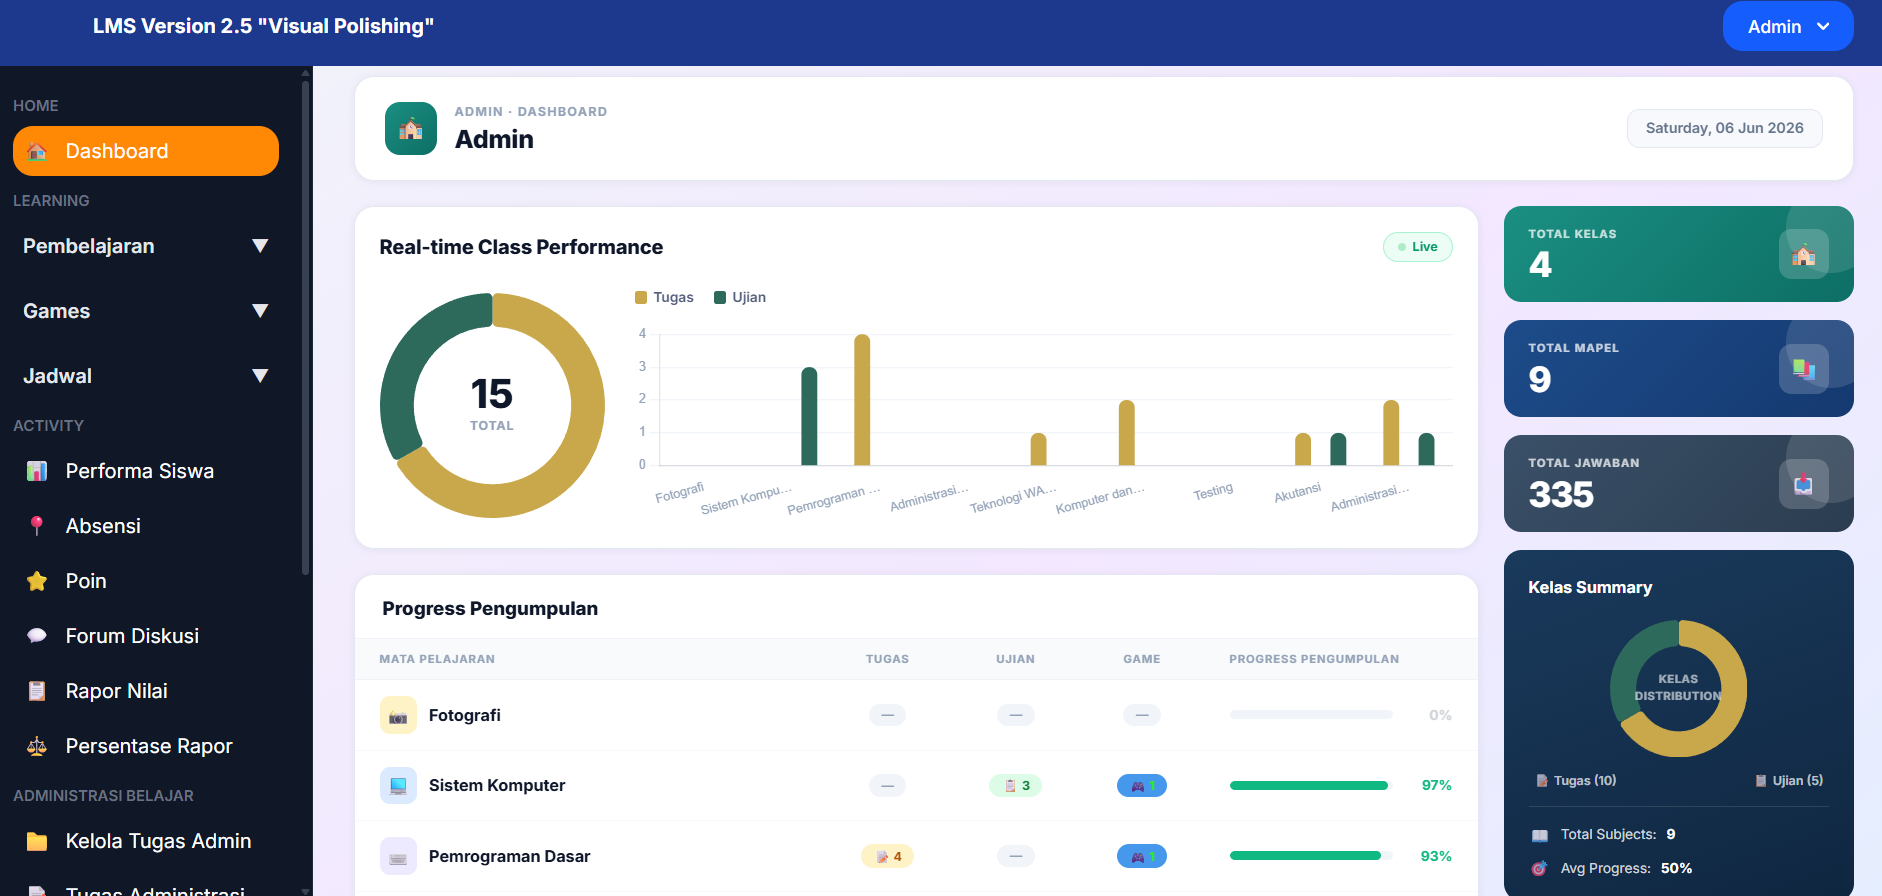Viewport: 1882px width, 896px height.
Task: Click the Live status badge
Action: pos(1418,247)
